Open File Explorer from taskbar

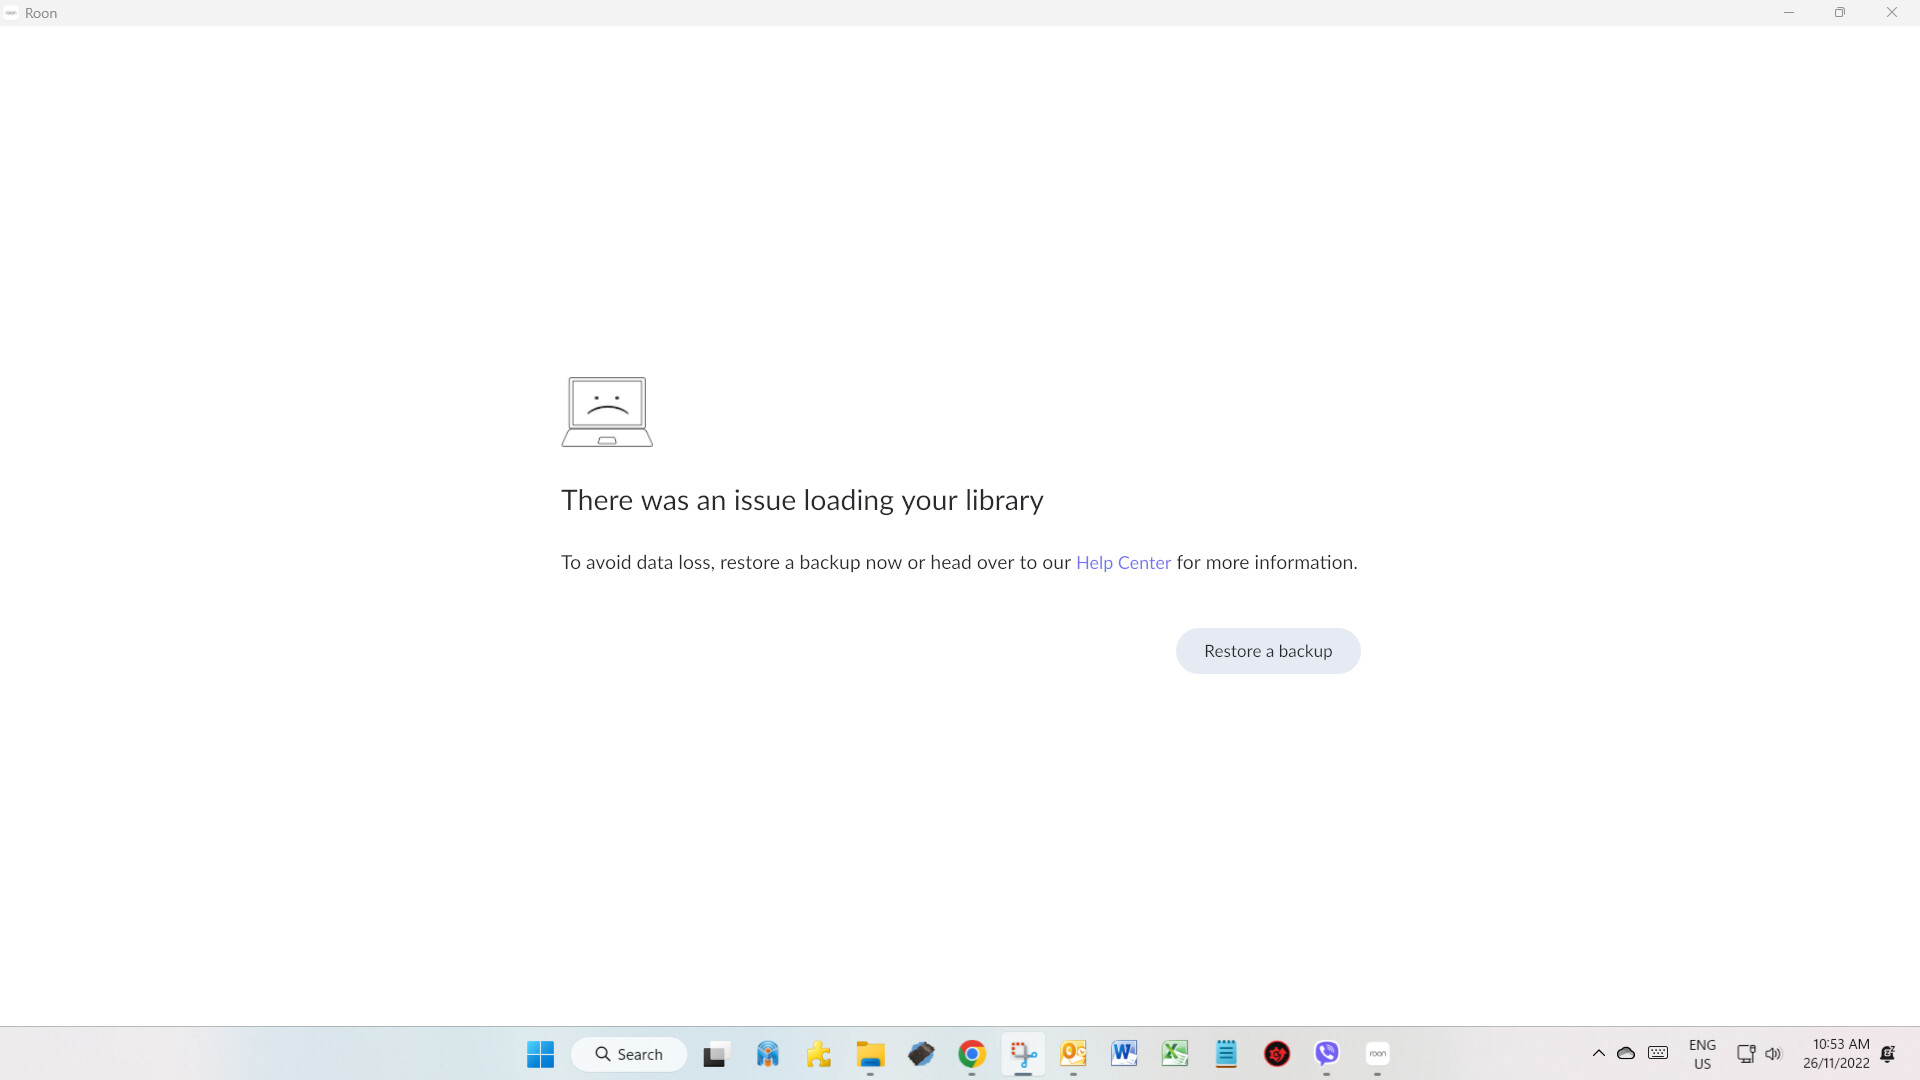pyautogui.click(x=870, y=1054)
